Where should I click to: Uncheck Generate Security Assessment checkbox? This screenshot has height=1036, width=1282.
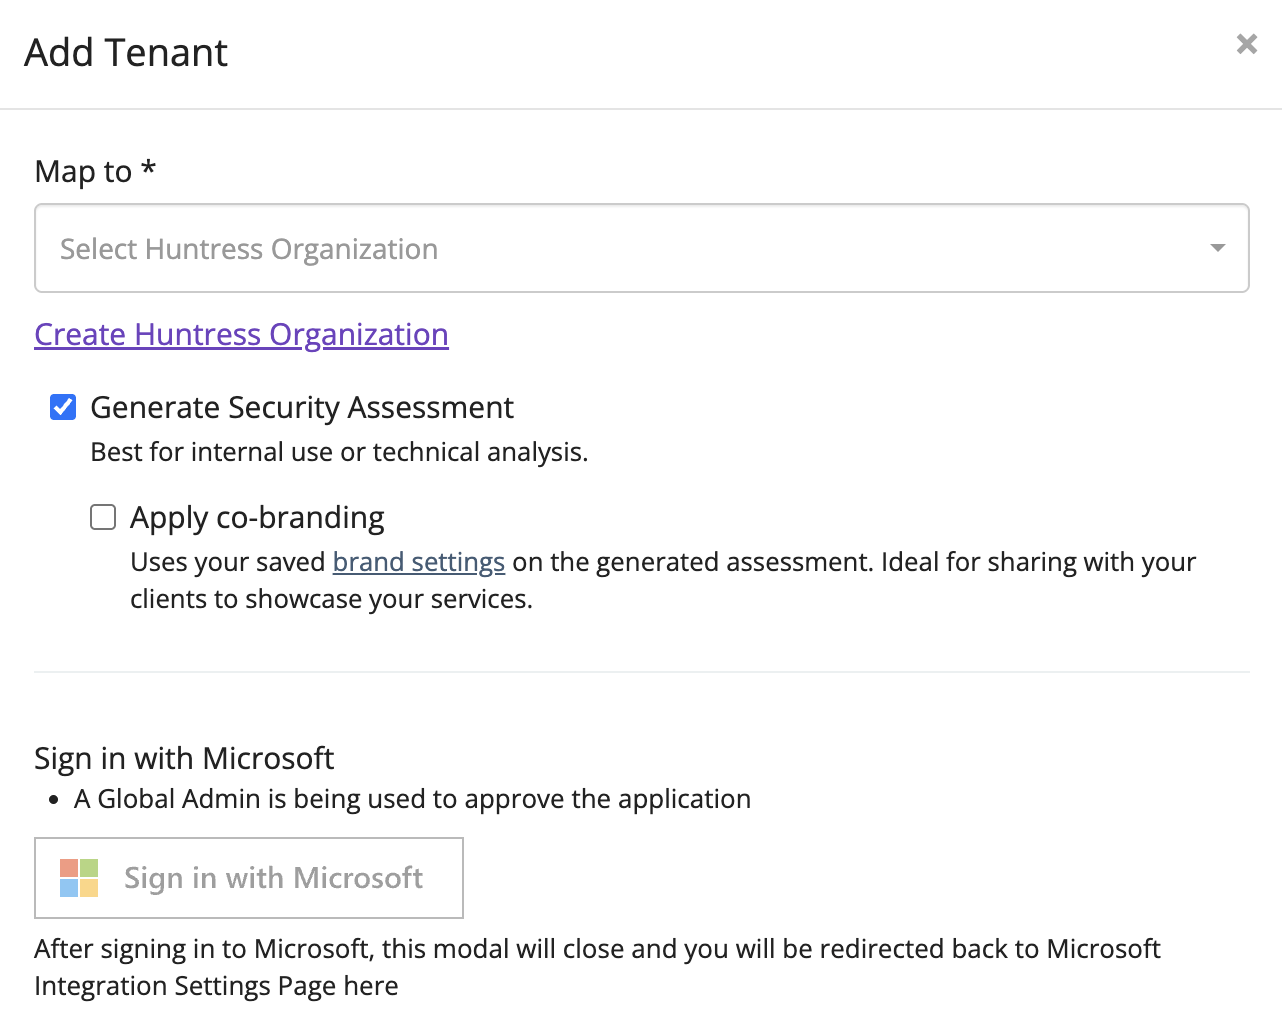(63, 407)
